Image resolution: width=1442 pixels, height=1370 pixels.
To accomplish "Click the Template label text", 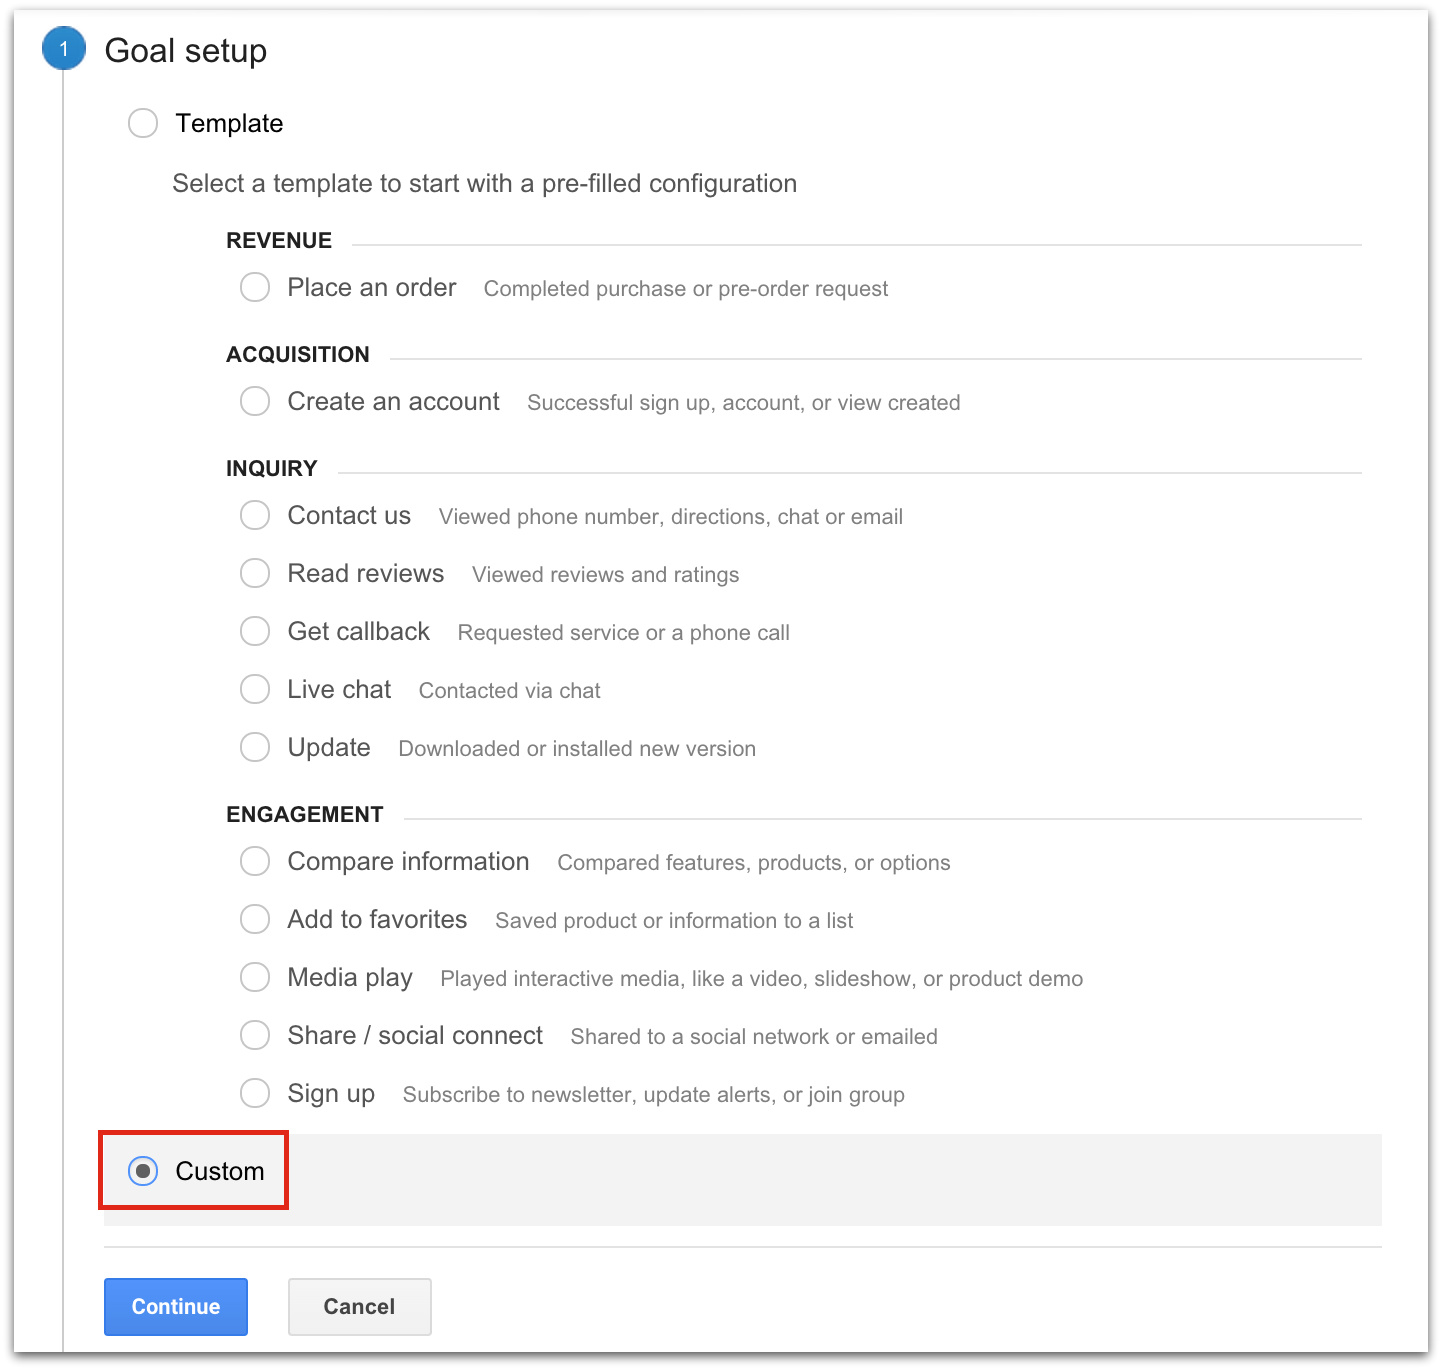I will pos(229,123).
